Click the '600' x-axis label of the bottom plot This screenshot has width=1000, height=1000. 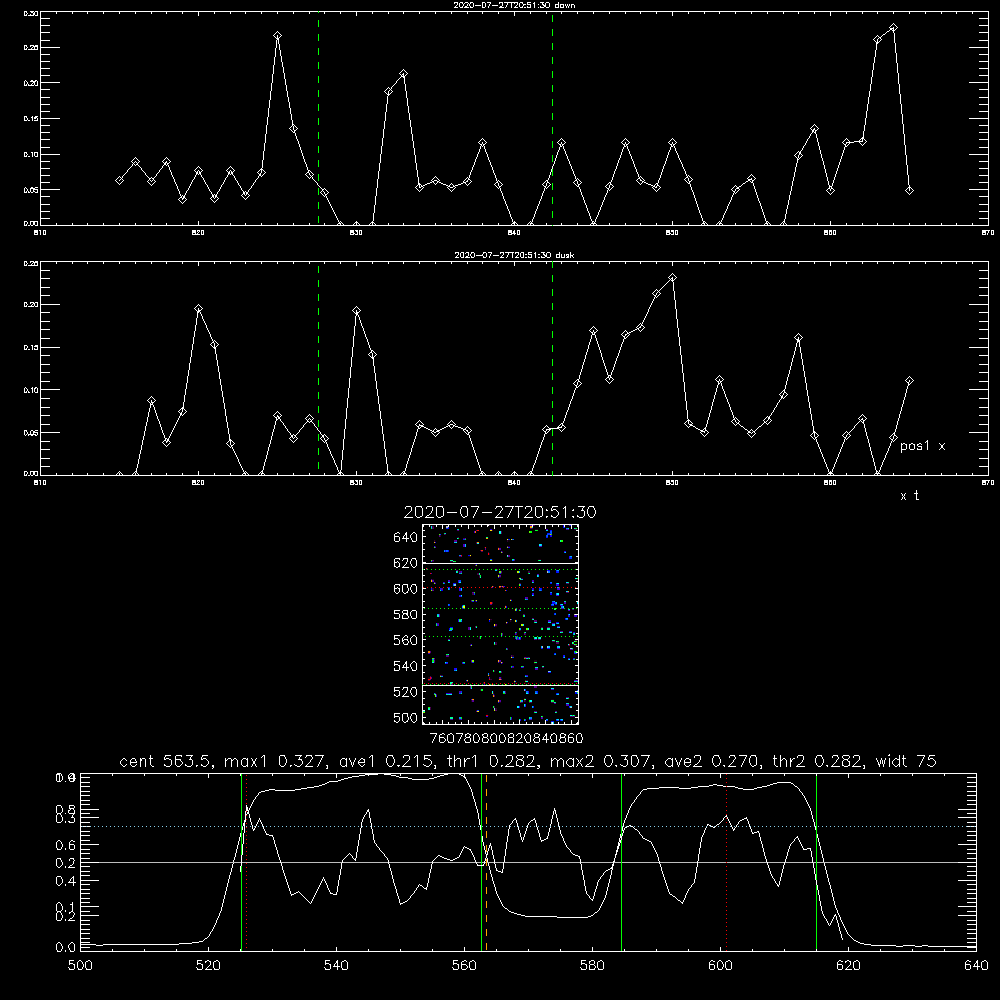[x=720, y=966]
